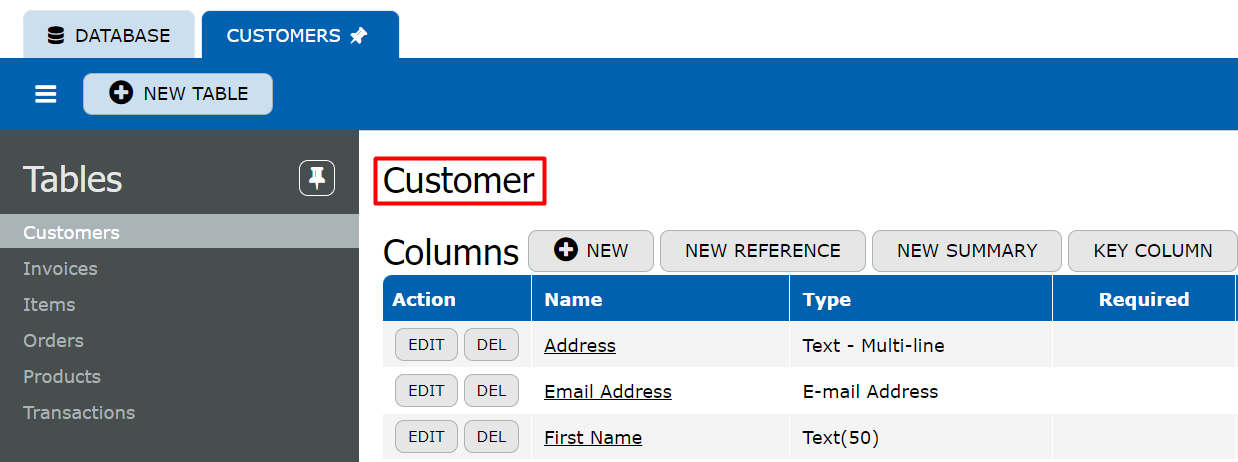
Task: Click the Customer table heading
Action: click(x=459, y=181)
